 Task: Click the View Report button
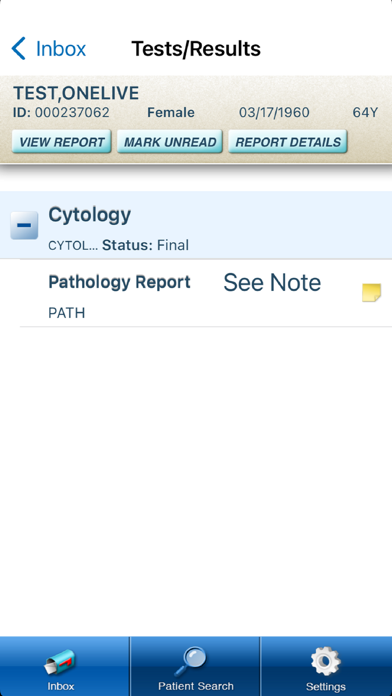(x=61, y=142)
